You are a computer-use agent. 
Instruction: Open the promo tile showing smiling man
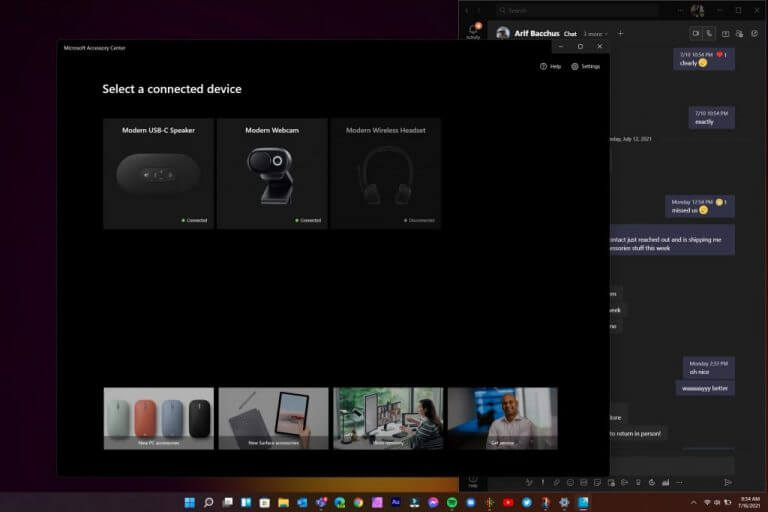[x=503, y=418]
